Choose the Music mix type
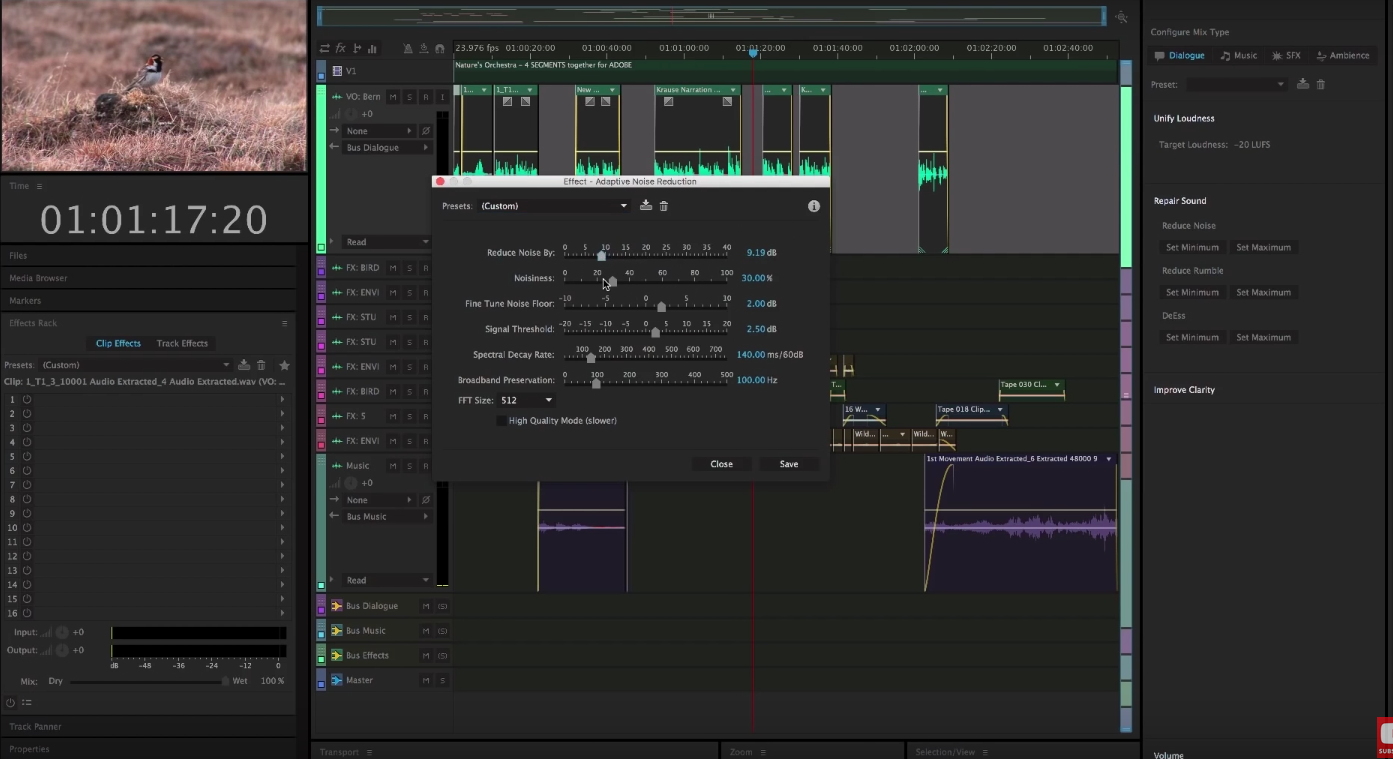The height and width of the screenshot is (759, 1393). (x=1239, y=56)
